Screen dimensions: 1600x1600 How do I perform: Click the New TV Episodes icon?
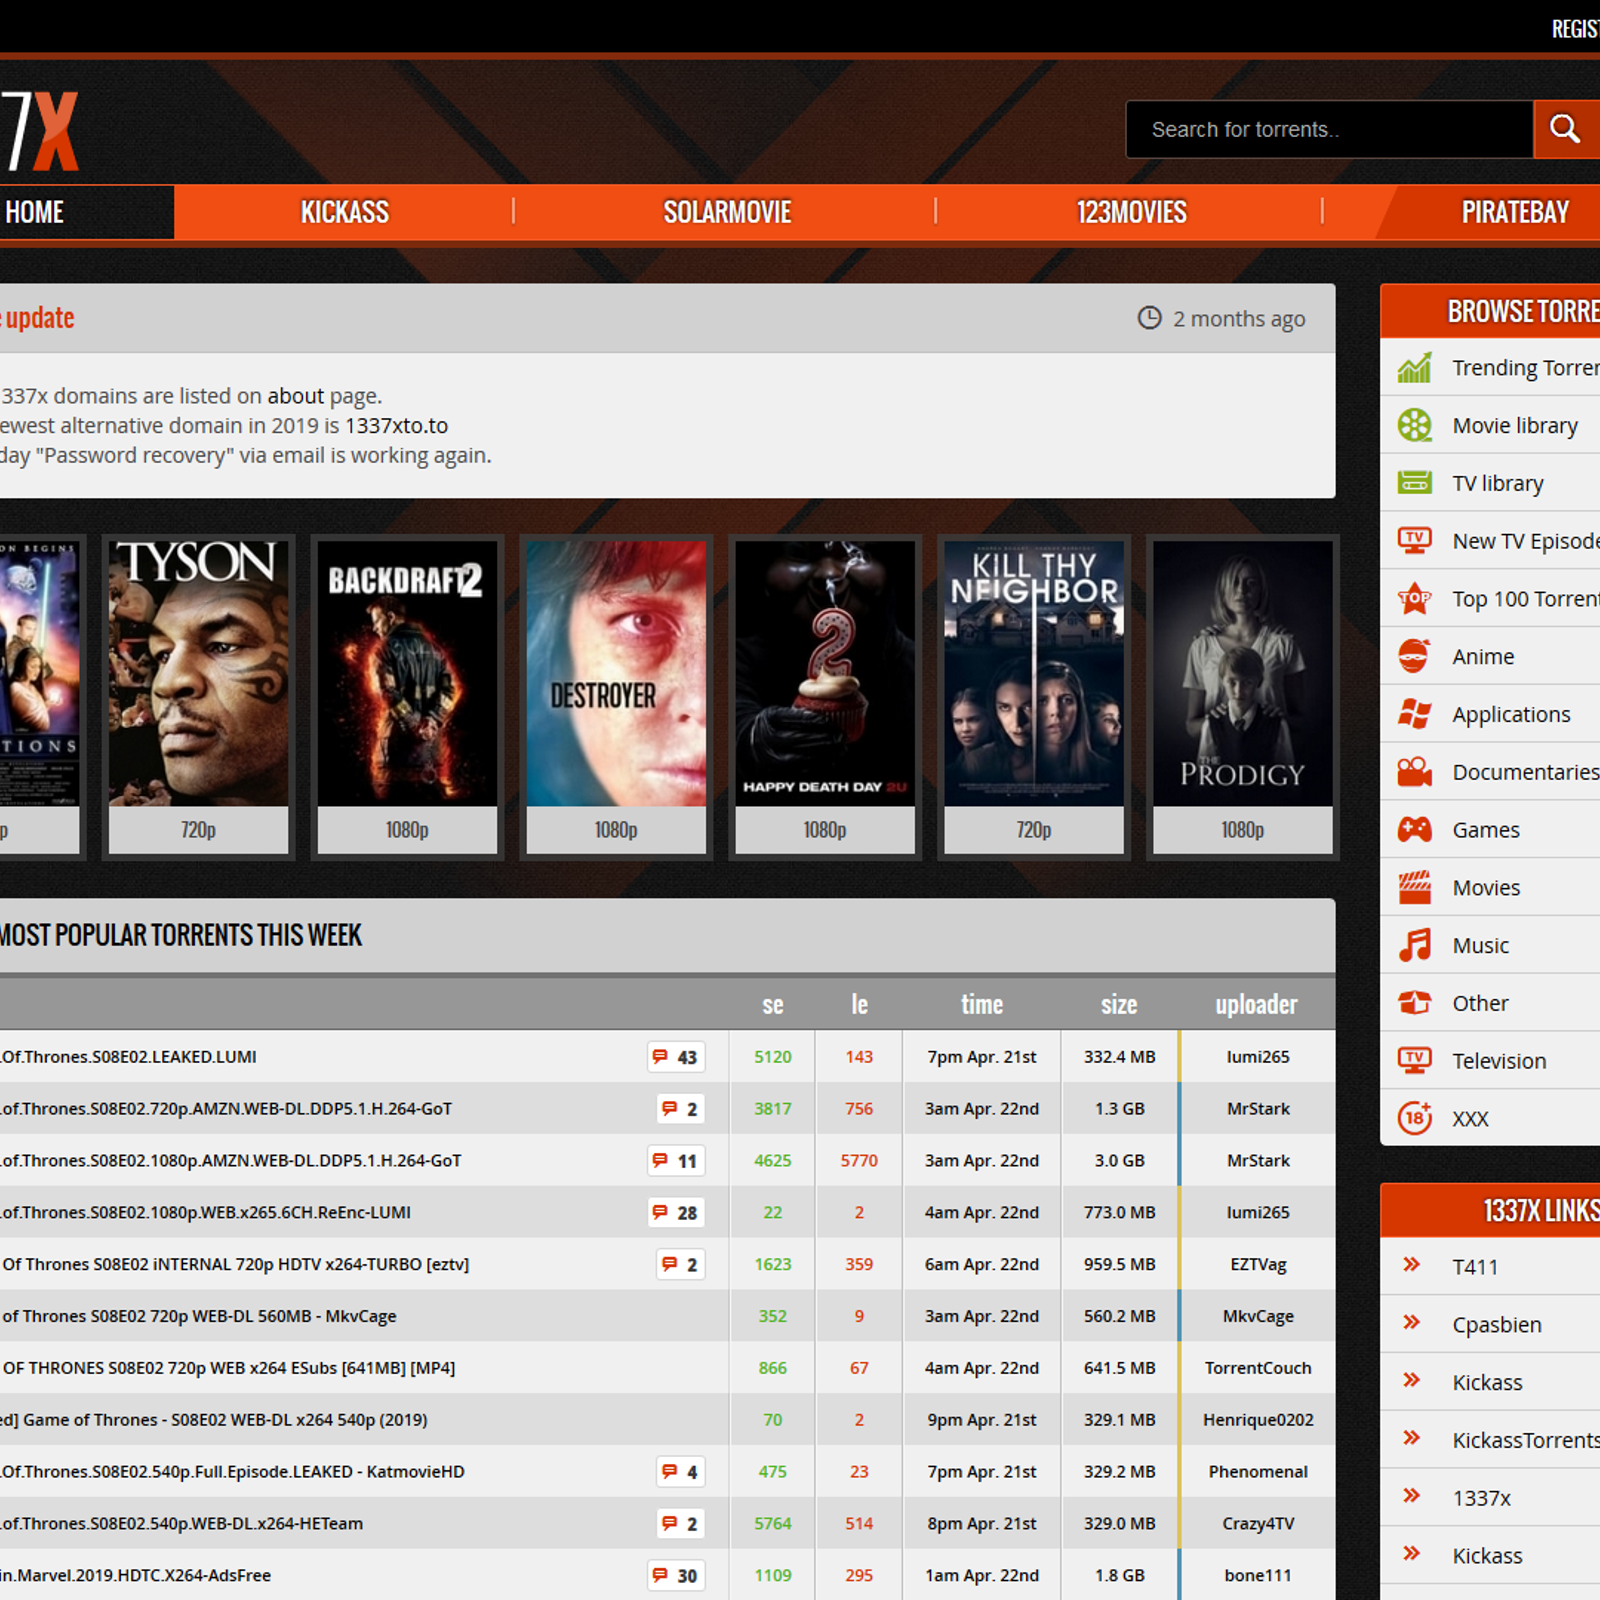tap(1414, 541)
